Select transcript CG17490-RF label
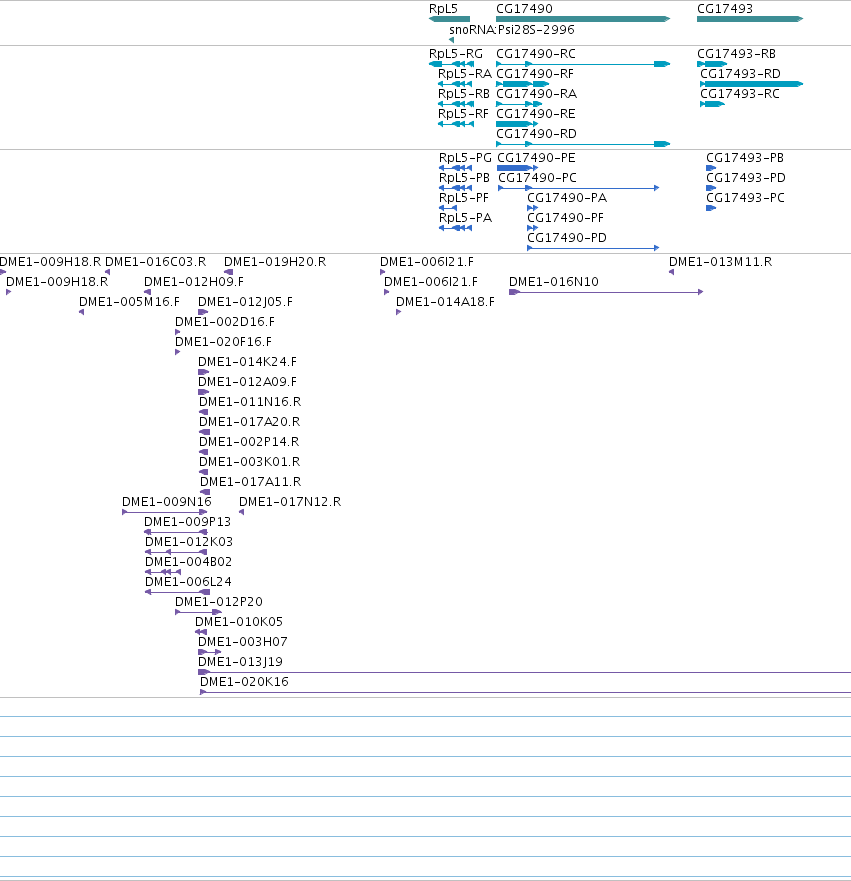Image resolution: width=851 pixels, height=881 pixels. (535, 74)
